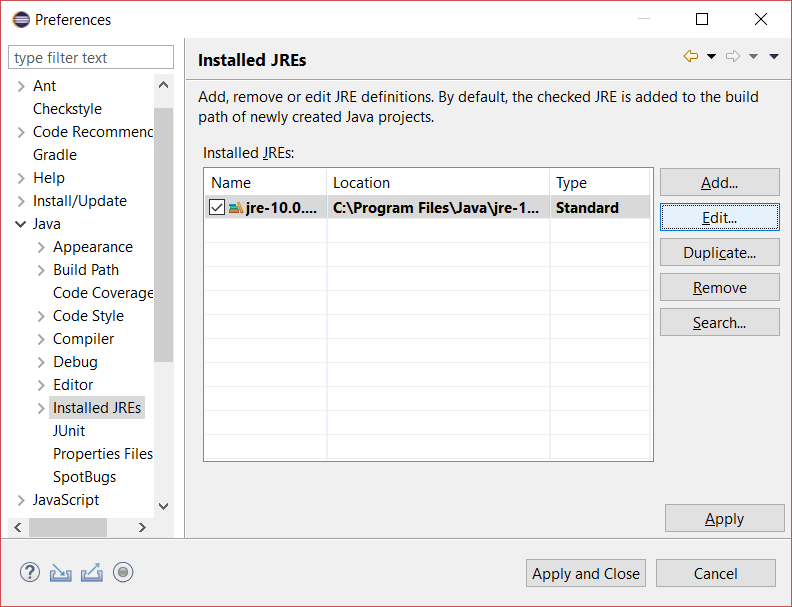The width and height of the screenshot is (792, 607).
Task: Sort the table by Location column header
Action: pyautogui.click(x=437, y=183)
